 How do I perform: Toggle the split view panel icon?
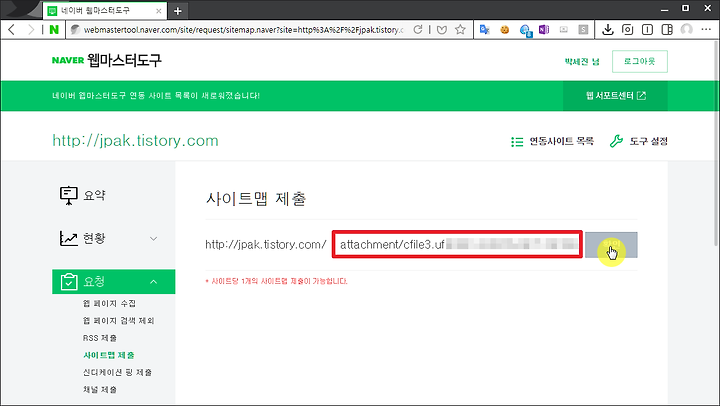(x=667, y=30)
